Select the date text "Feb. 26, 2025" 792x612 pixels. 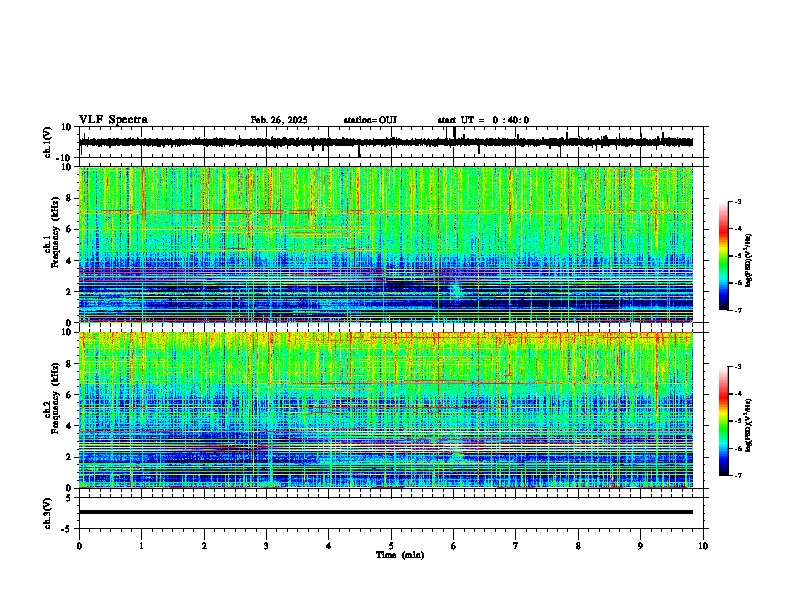(279, 120)
